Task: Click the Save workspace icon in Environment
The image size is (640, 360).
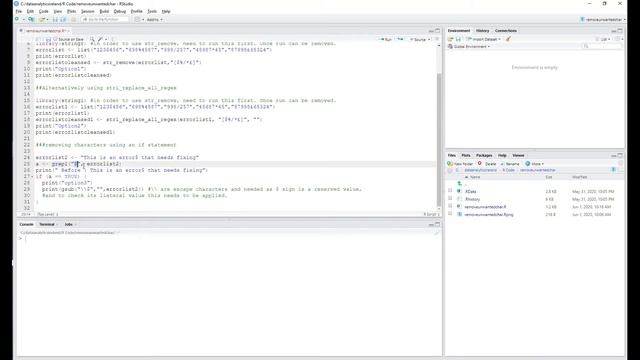Action: click(x=458, y=39)
